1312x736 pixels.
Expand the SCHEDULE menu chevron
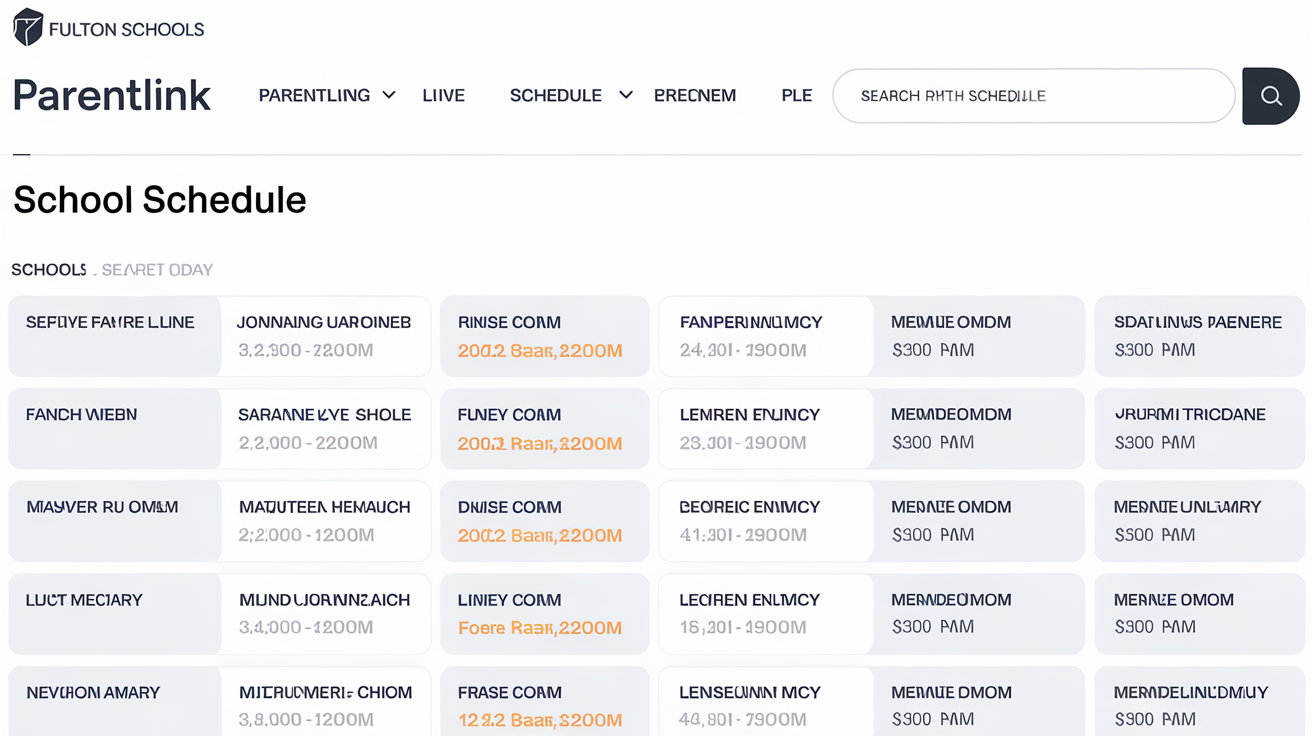click(626, 95)
